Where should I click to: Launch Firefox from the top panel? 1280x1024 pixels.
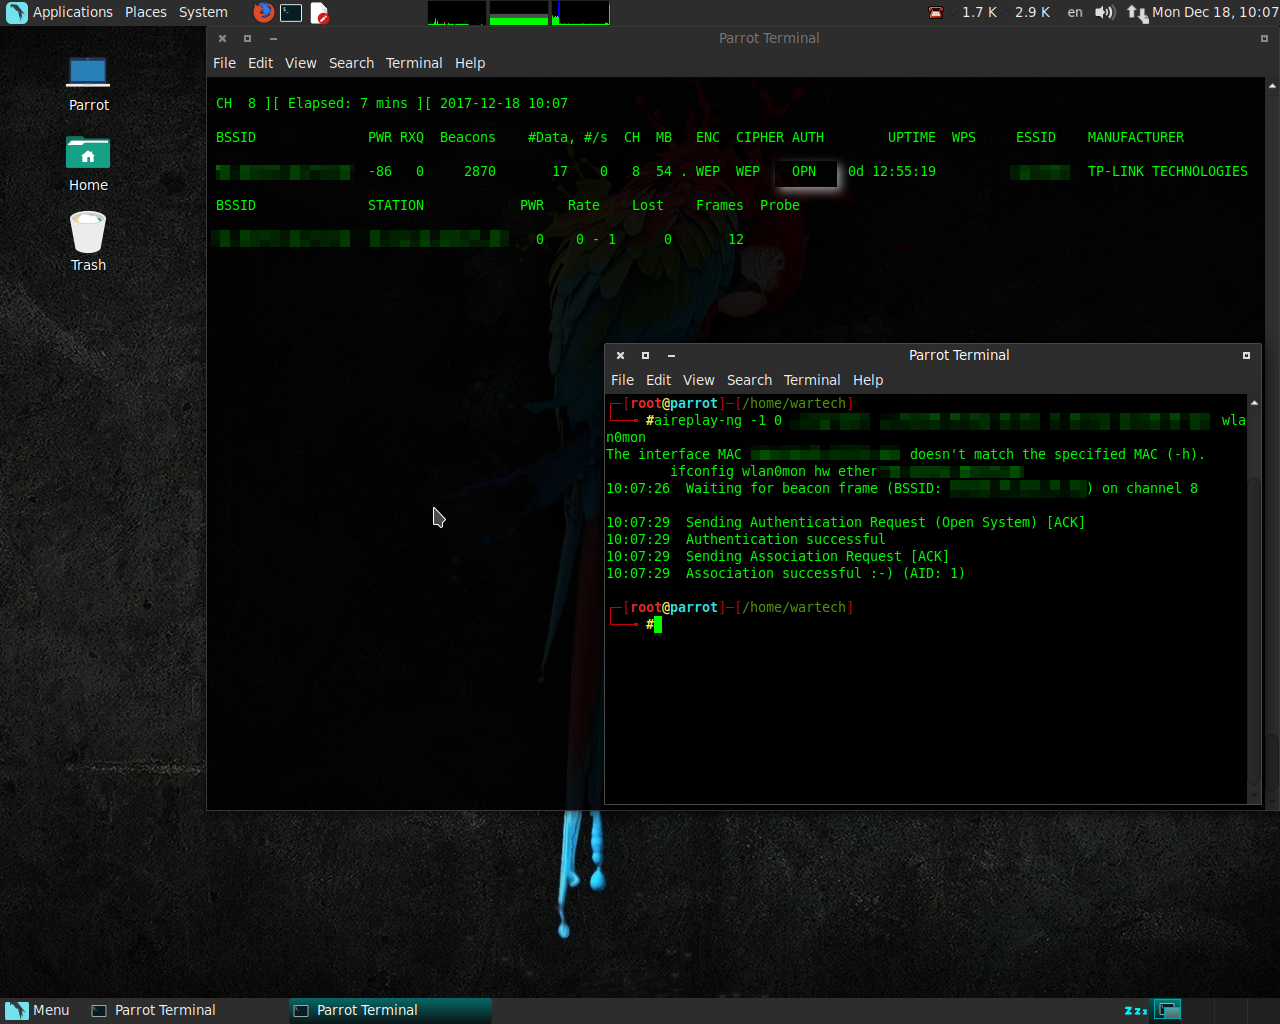coord(263,12)
